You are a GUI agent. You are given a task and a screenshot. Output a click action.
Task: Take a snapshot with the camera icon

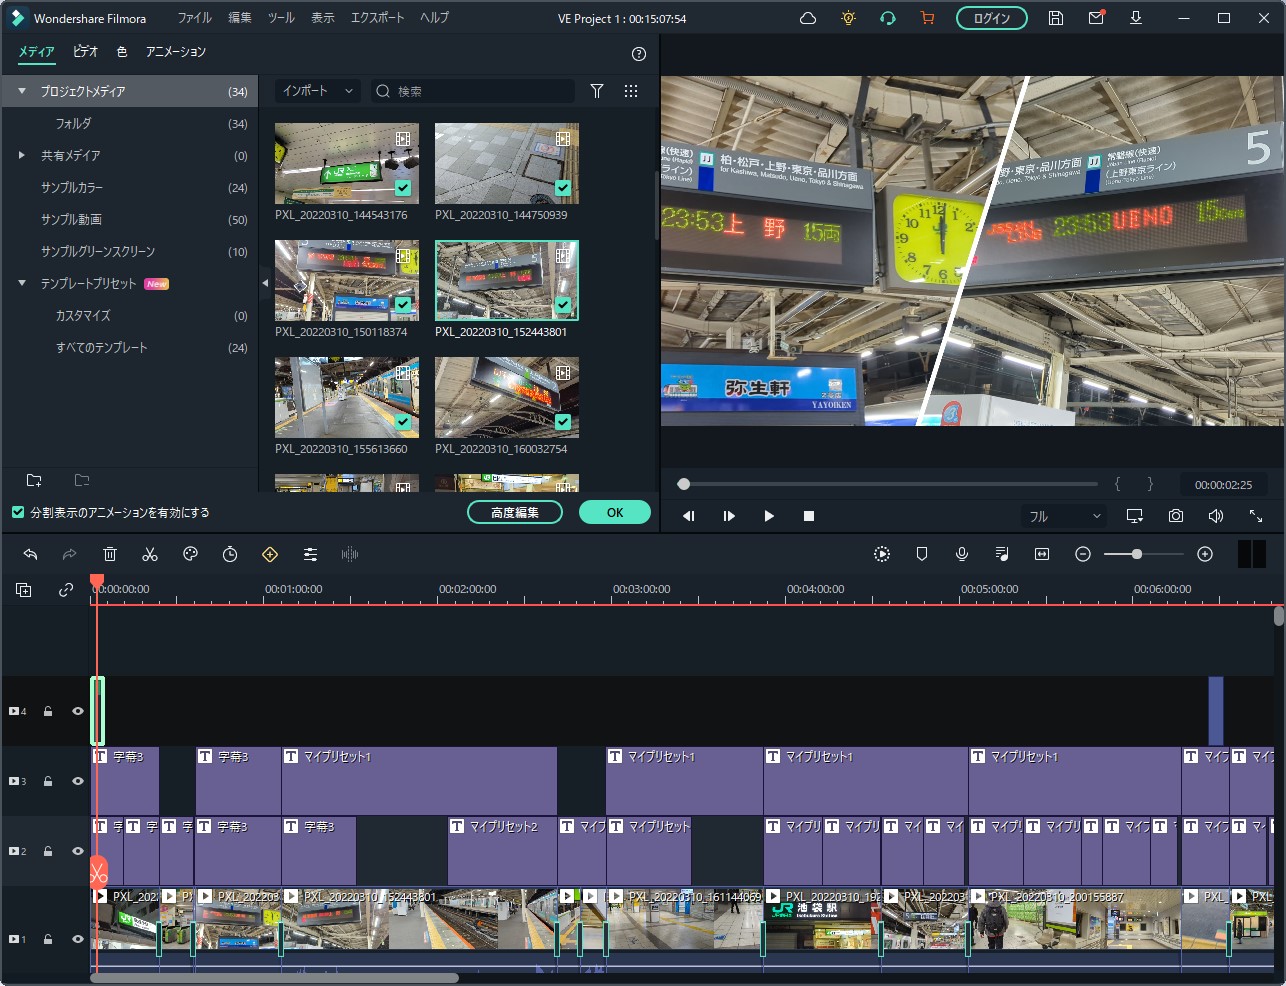[x=1176, y=516]
